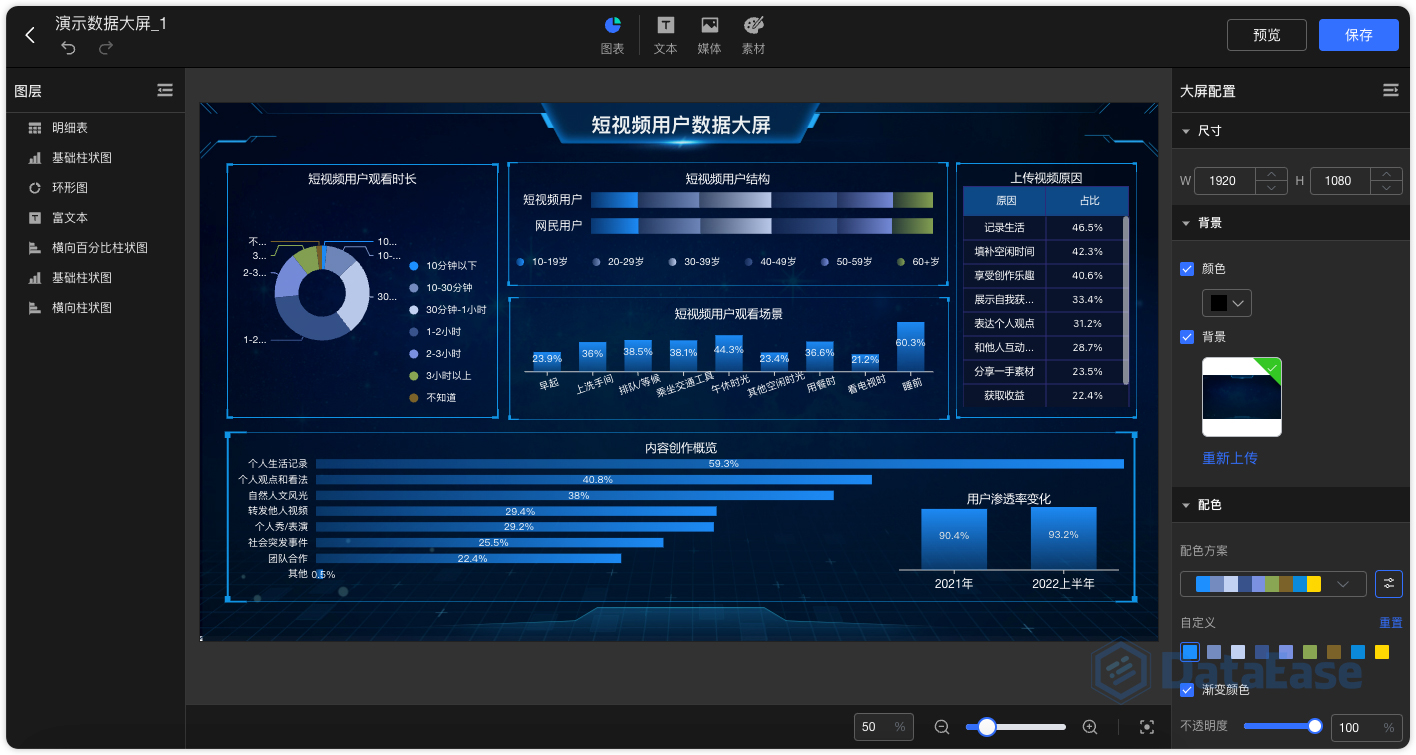The height and width of the screenshot is (755, 1416).
Task: Collapse the 背景 section header
Action: click(x=1186, y=223)
